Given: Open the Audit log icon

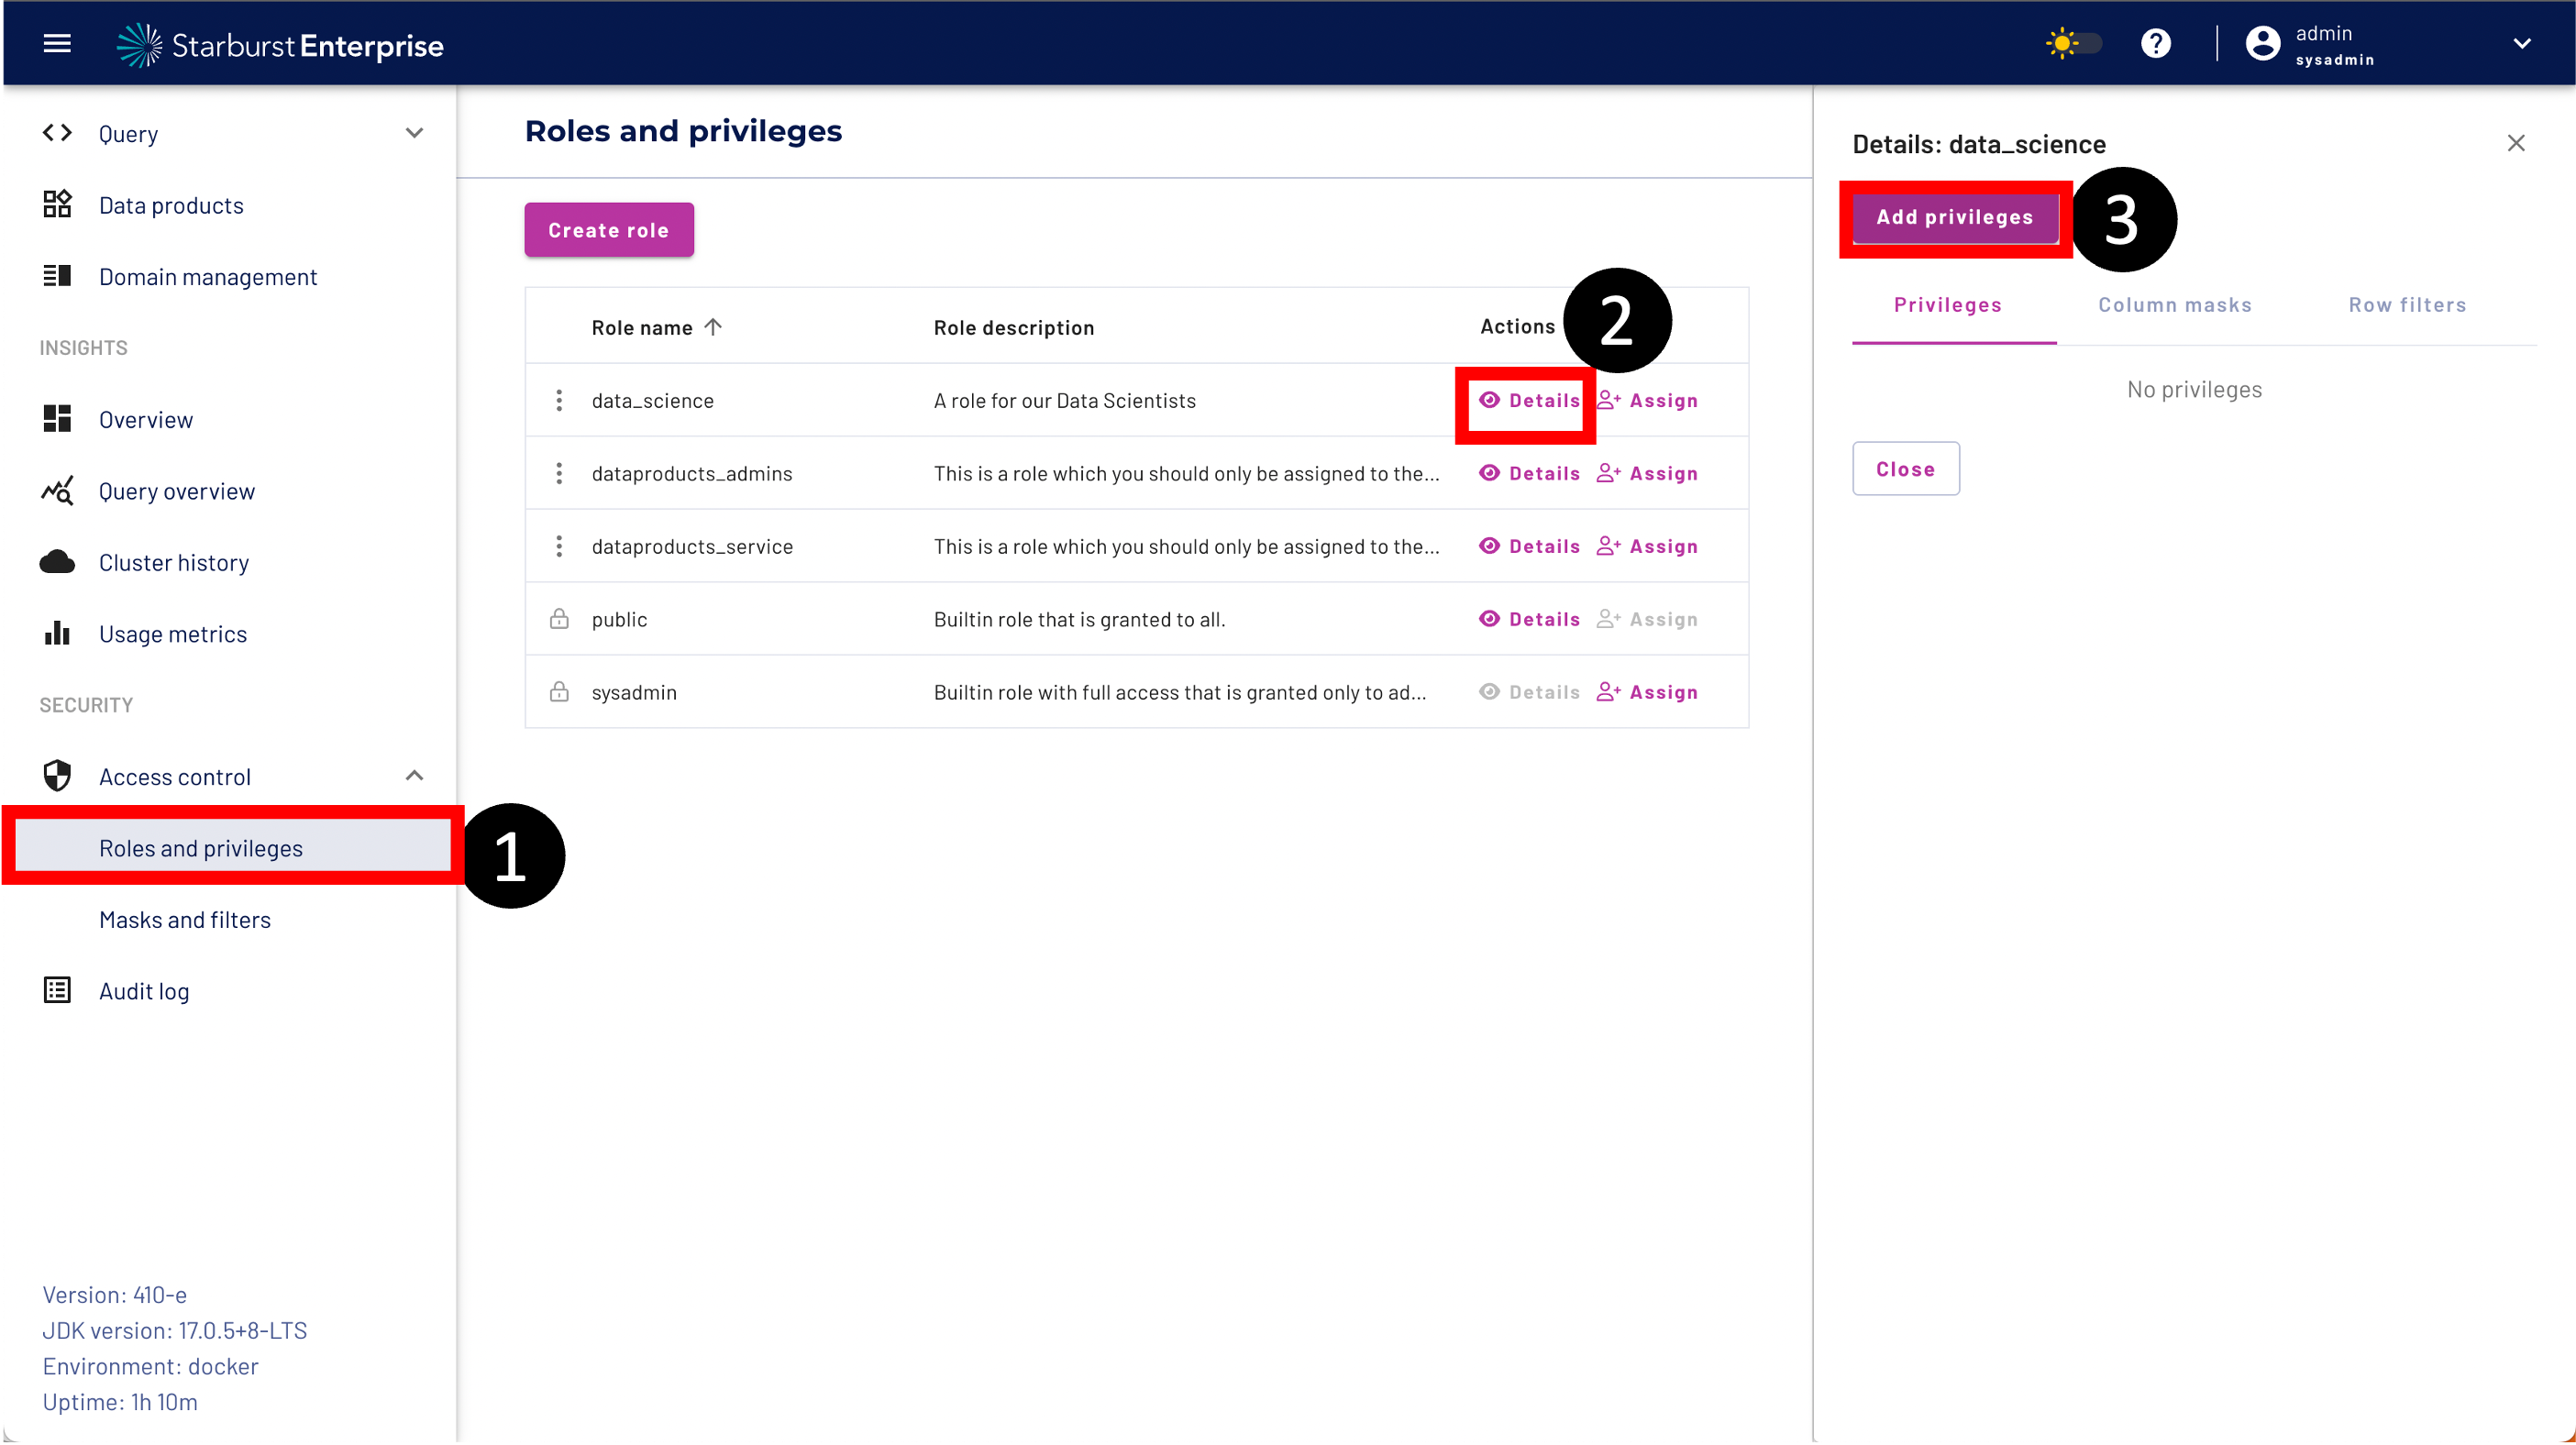Looking at the screenshot, I should (57, 990).
